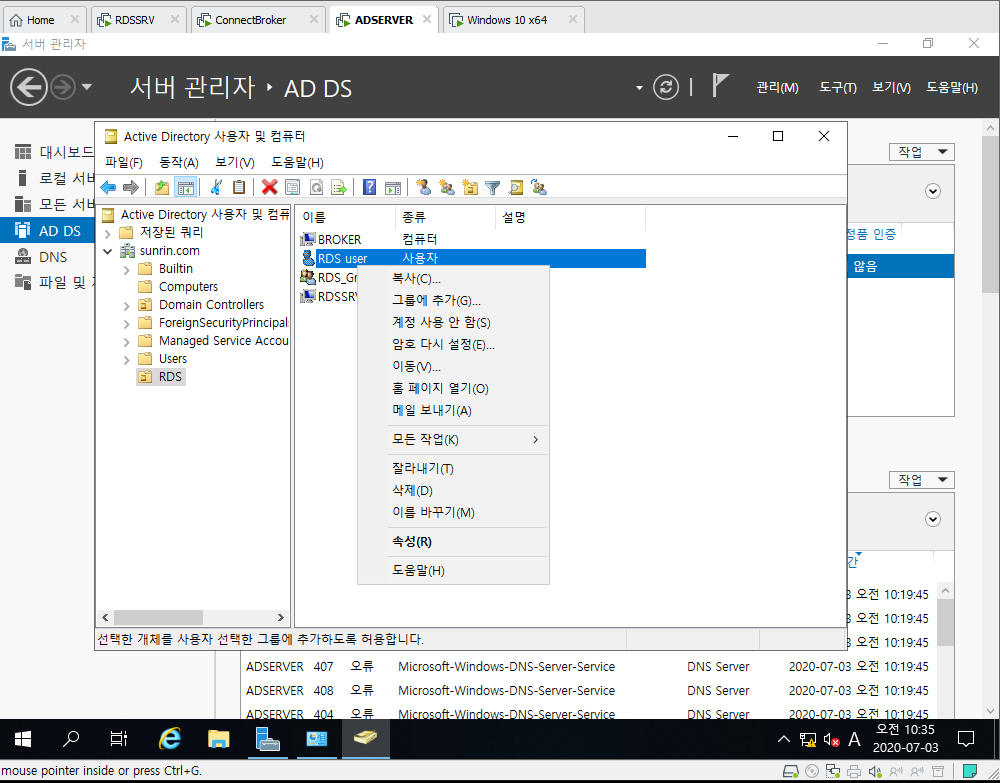Open the upper 작업 dropdown
1000x783 pixels.
point(922,152)
